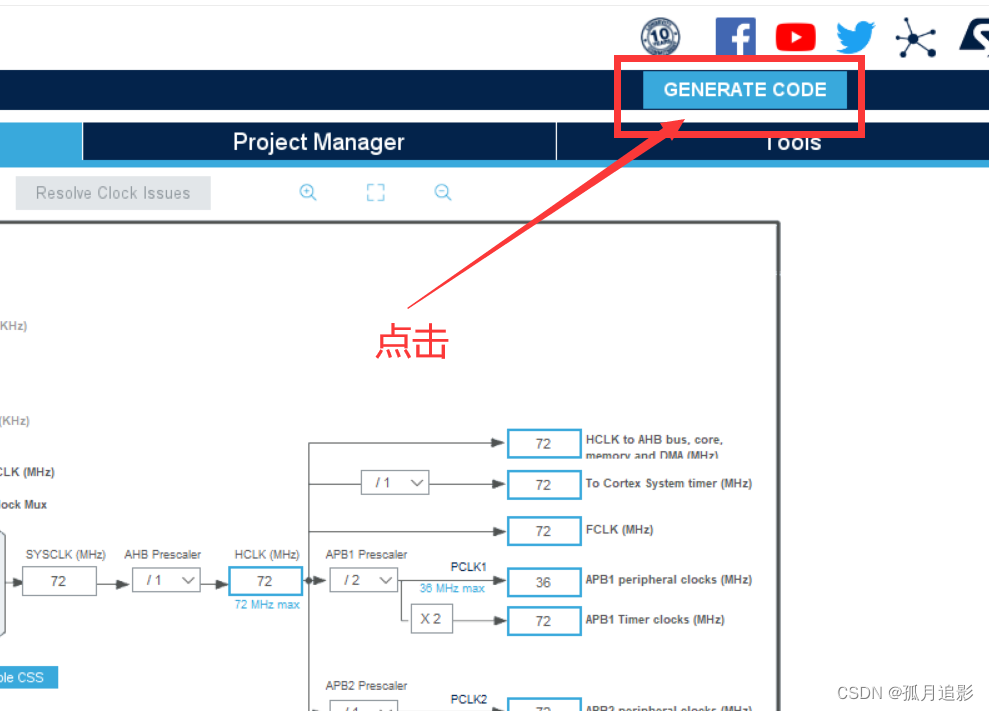Click the 10 years anniversary badge

pos(660,37)
